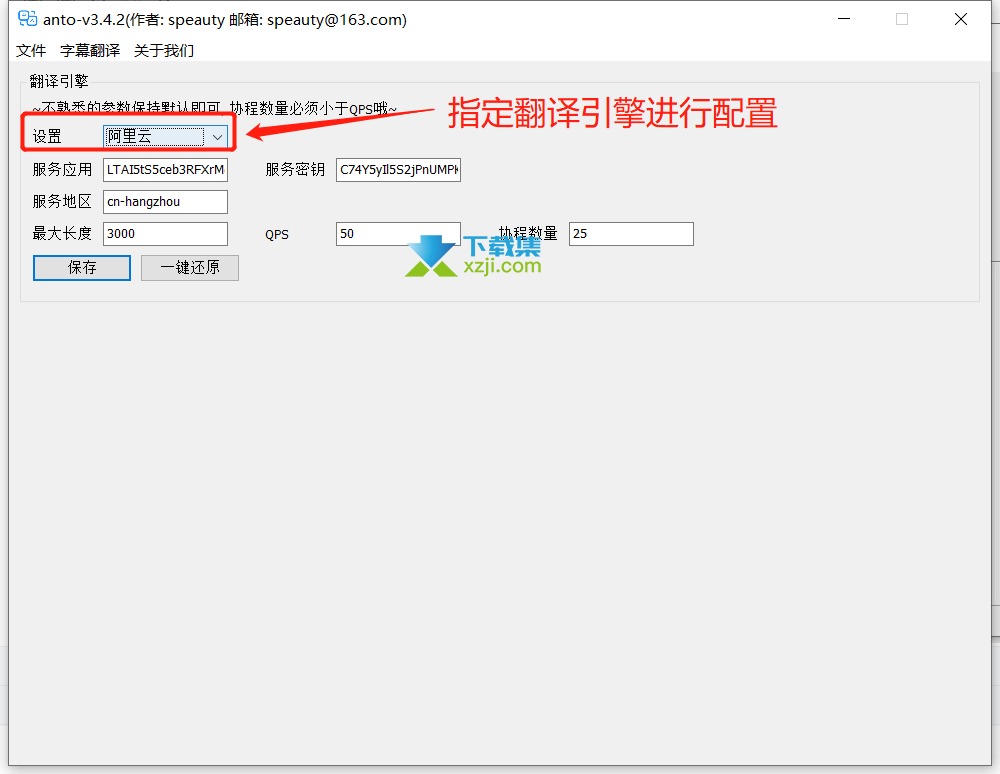The height and width of the screenshot is (774, 1000).
Task: Click the anto app icon in title bar
Action: click(x=27, y=19)
